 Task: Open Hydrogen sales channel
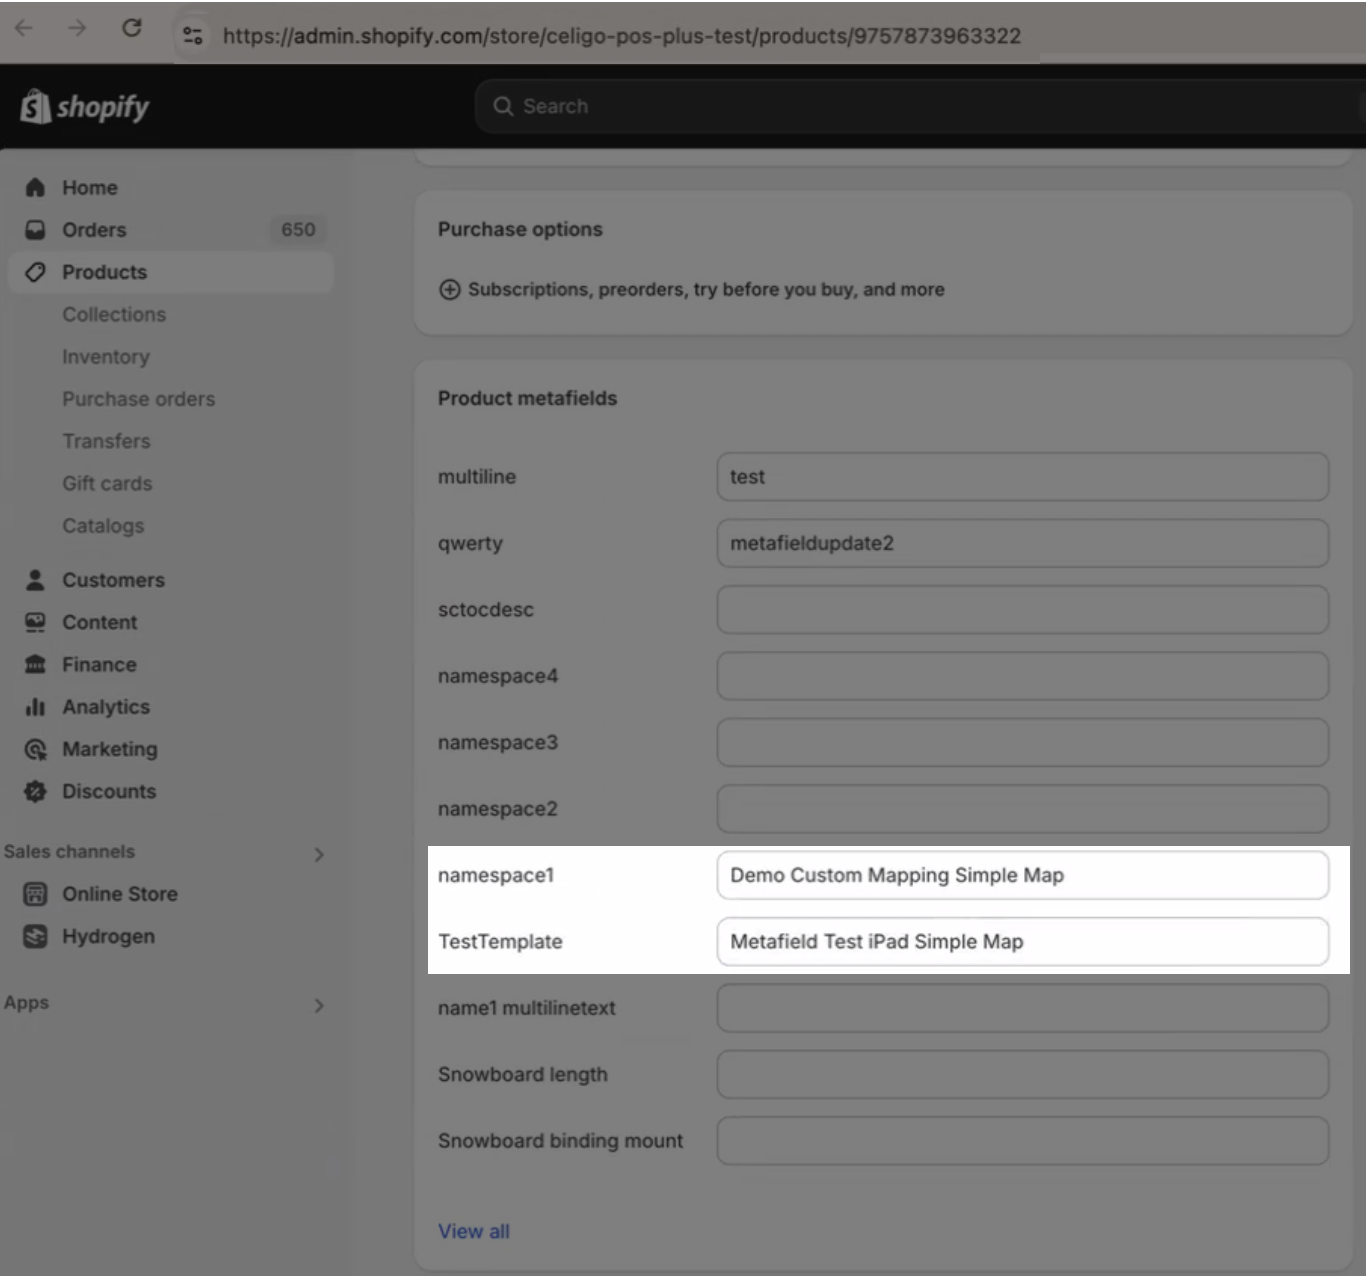pos(109,936)
